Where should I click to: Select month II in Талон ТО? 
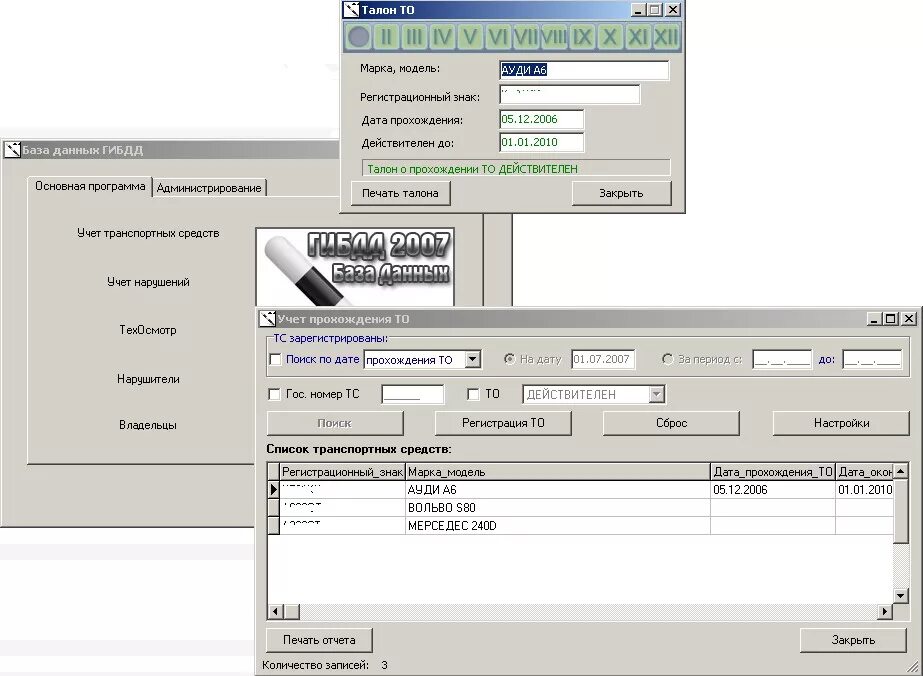386,37
